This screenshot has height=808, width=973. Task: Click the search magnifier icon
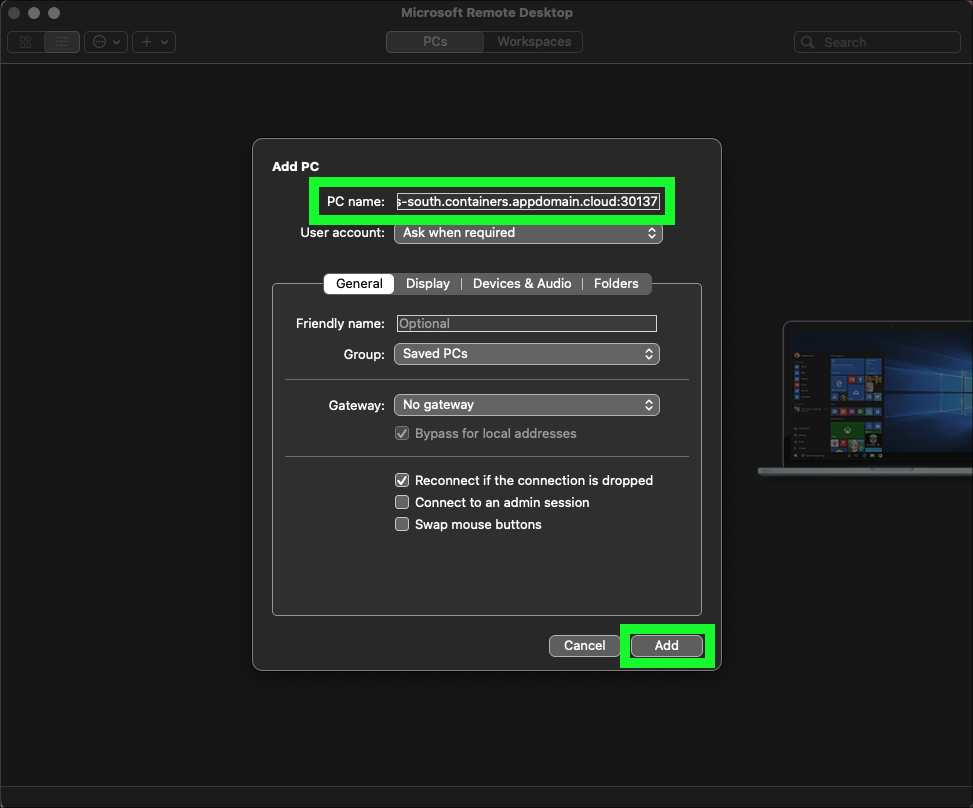click(809, 43)
